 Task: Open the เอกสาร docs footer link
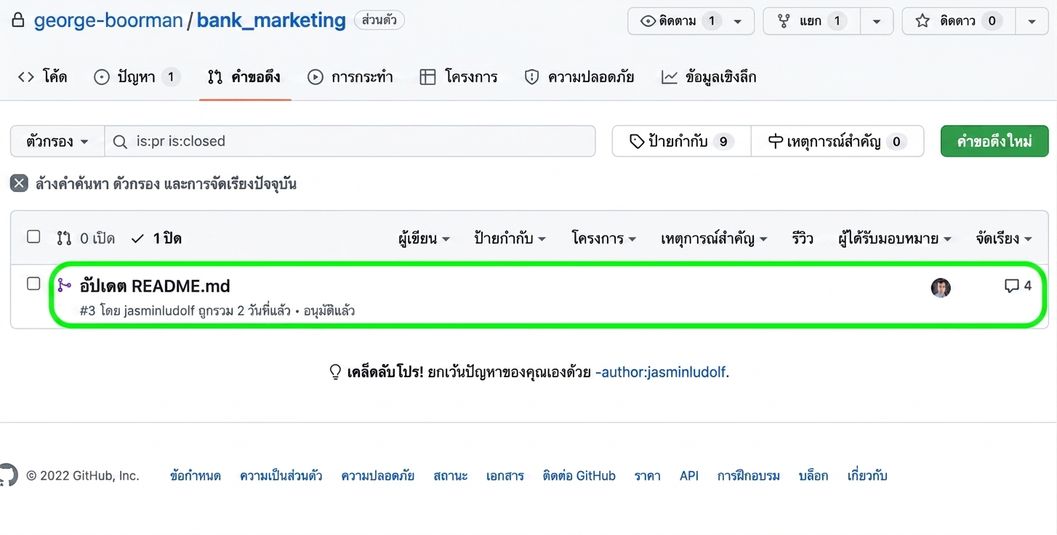pos(505,476)
